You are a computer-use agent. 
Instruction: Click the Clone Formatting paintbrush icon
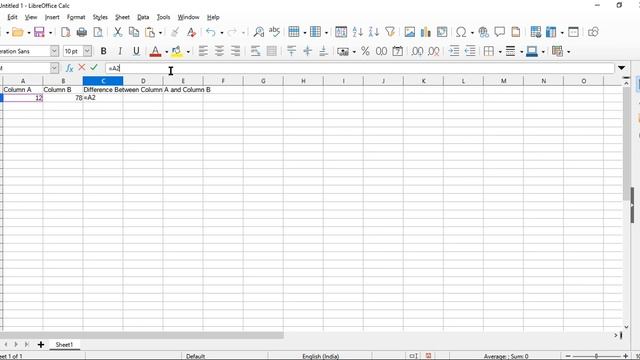tap(175, 32)
